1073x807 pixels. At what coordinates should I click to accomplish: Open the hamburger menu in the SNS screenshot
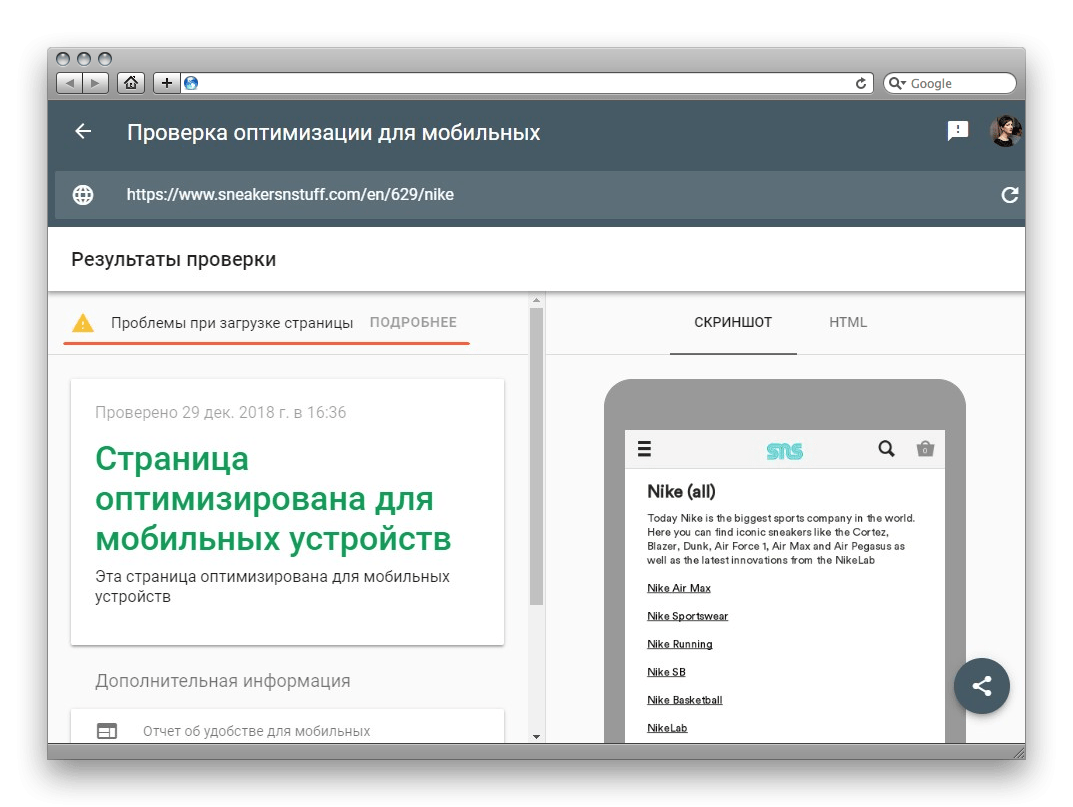(x=645, y=449)
